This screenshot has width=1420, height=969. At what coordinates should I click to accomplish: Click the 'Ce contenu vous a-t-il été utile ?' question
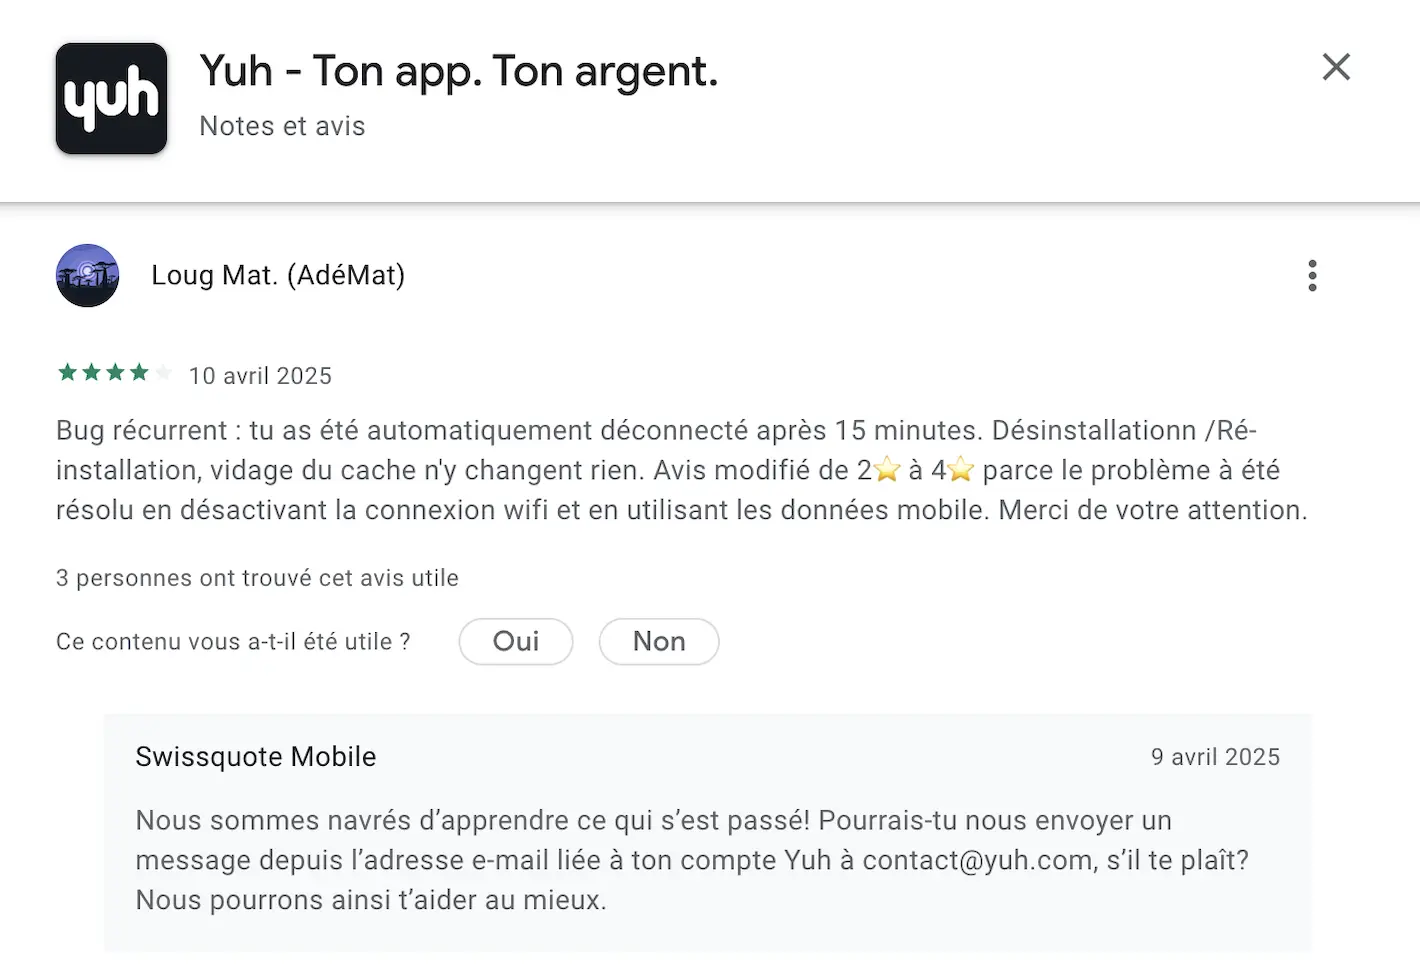pos(233,642)
